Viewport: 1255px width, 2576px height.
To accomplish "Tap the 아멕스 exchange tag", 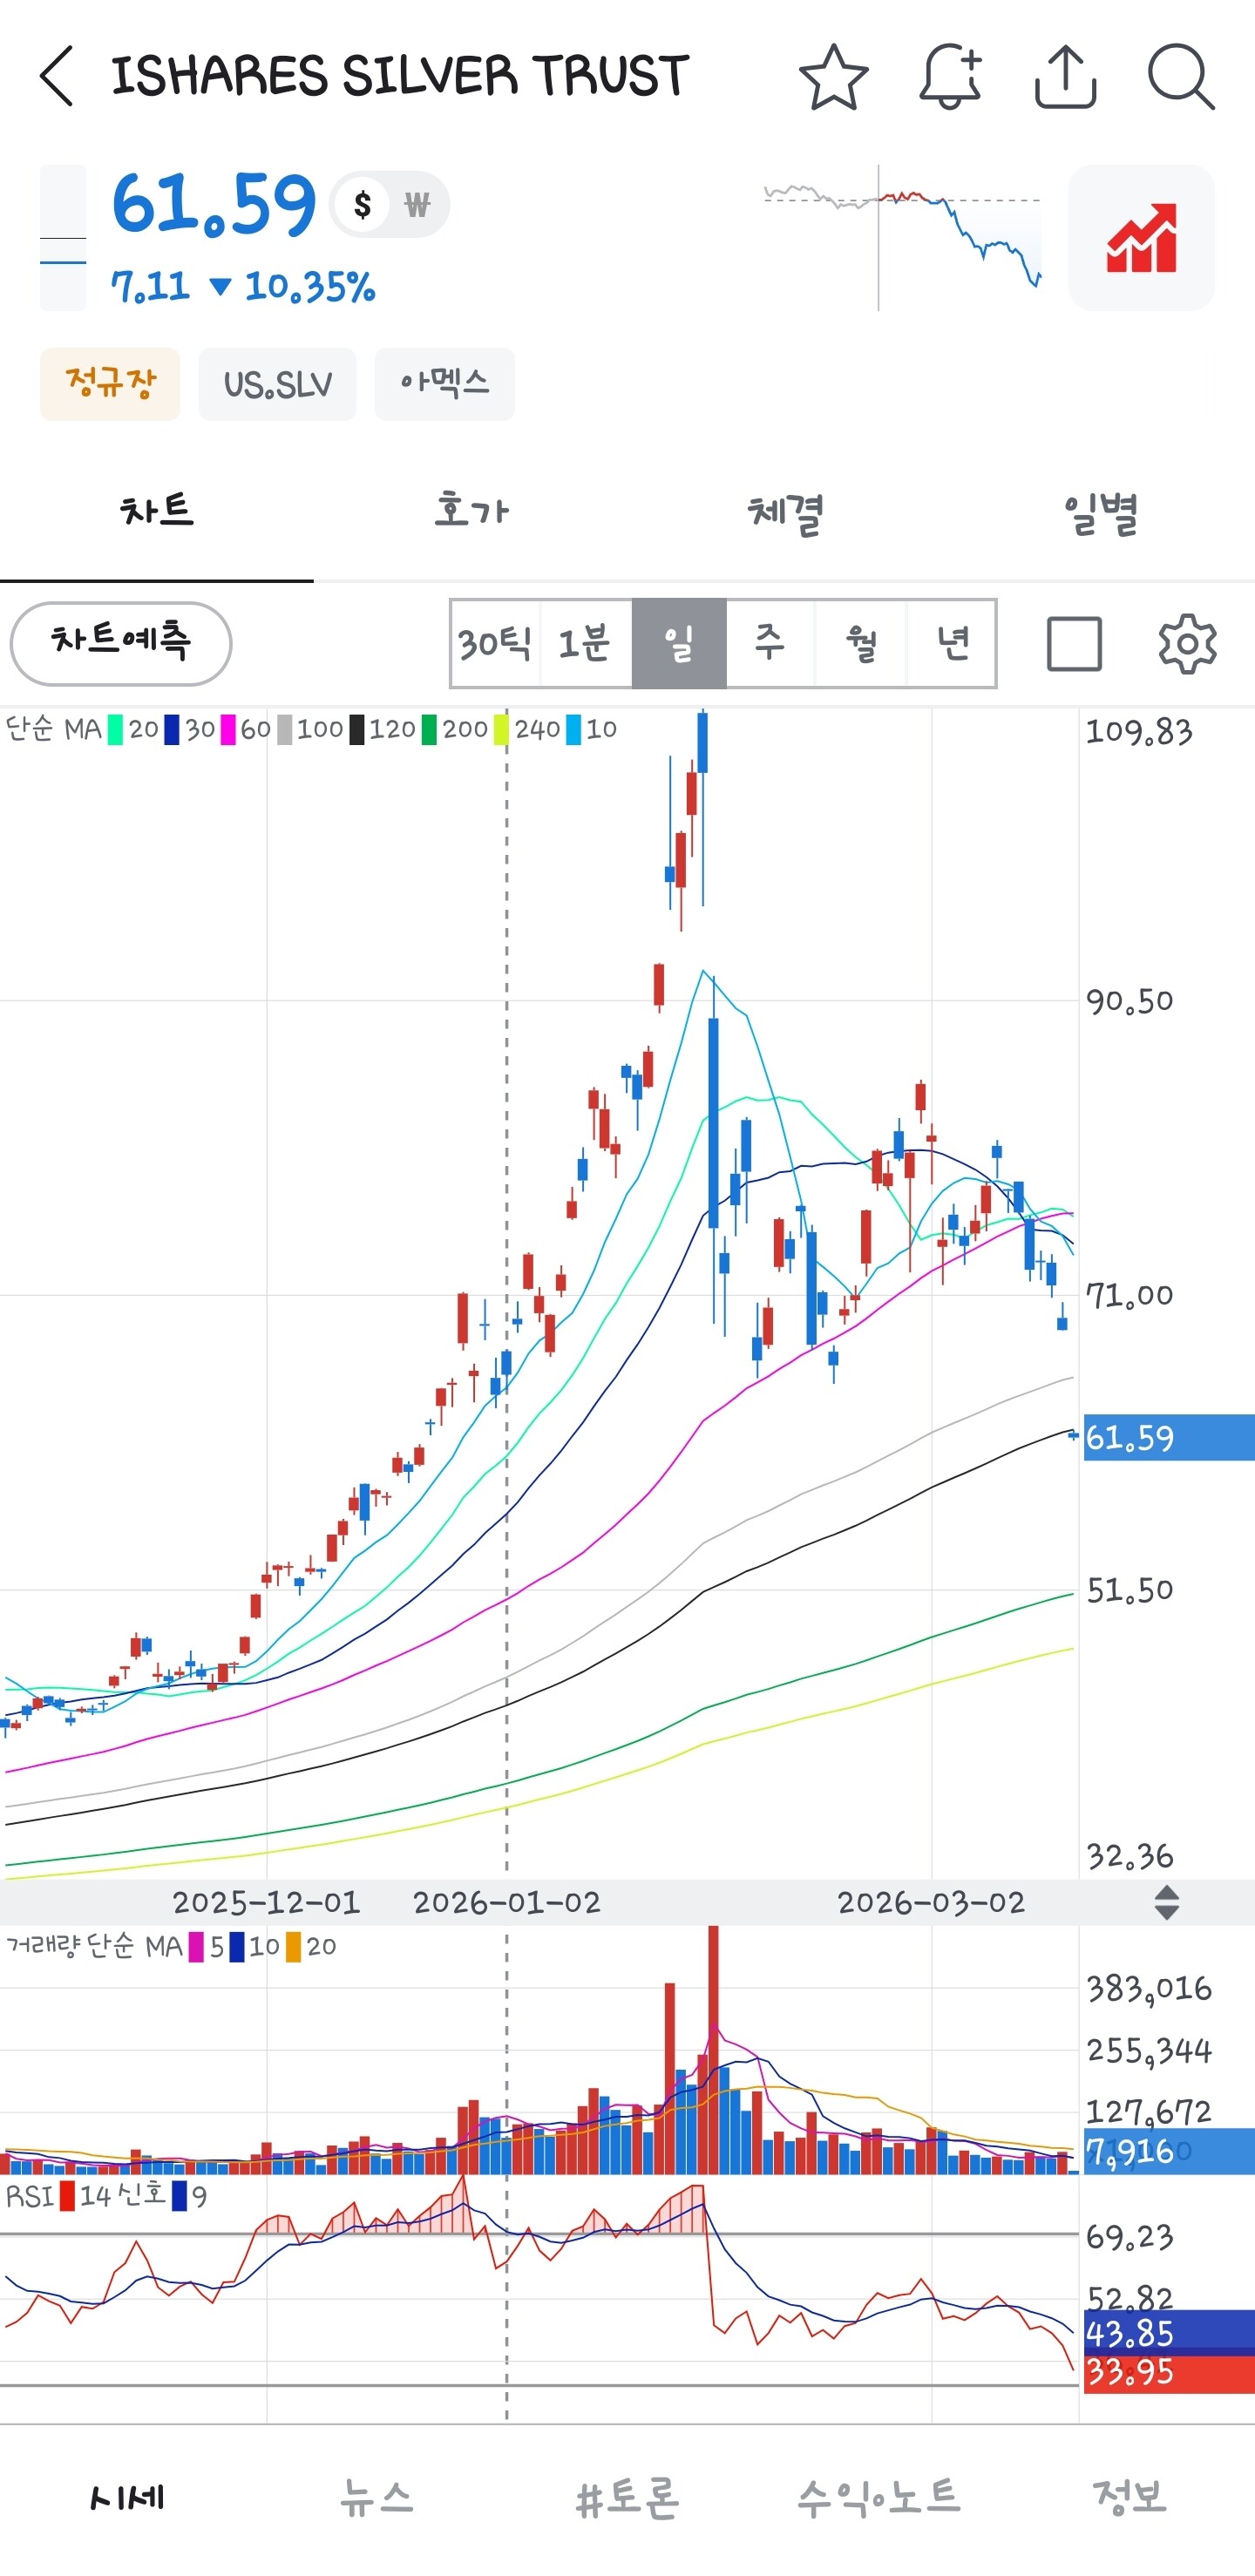I will (x=444, y=384).
